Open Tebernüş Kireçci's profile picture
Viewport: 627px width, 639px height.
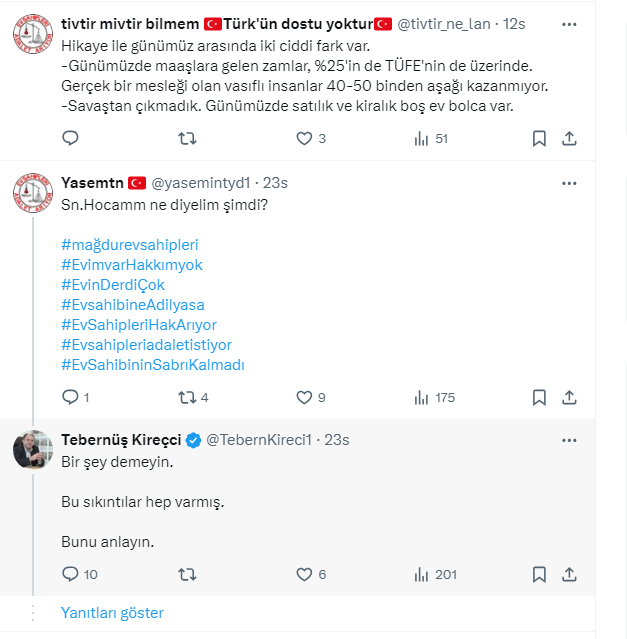tap(32, 450)
